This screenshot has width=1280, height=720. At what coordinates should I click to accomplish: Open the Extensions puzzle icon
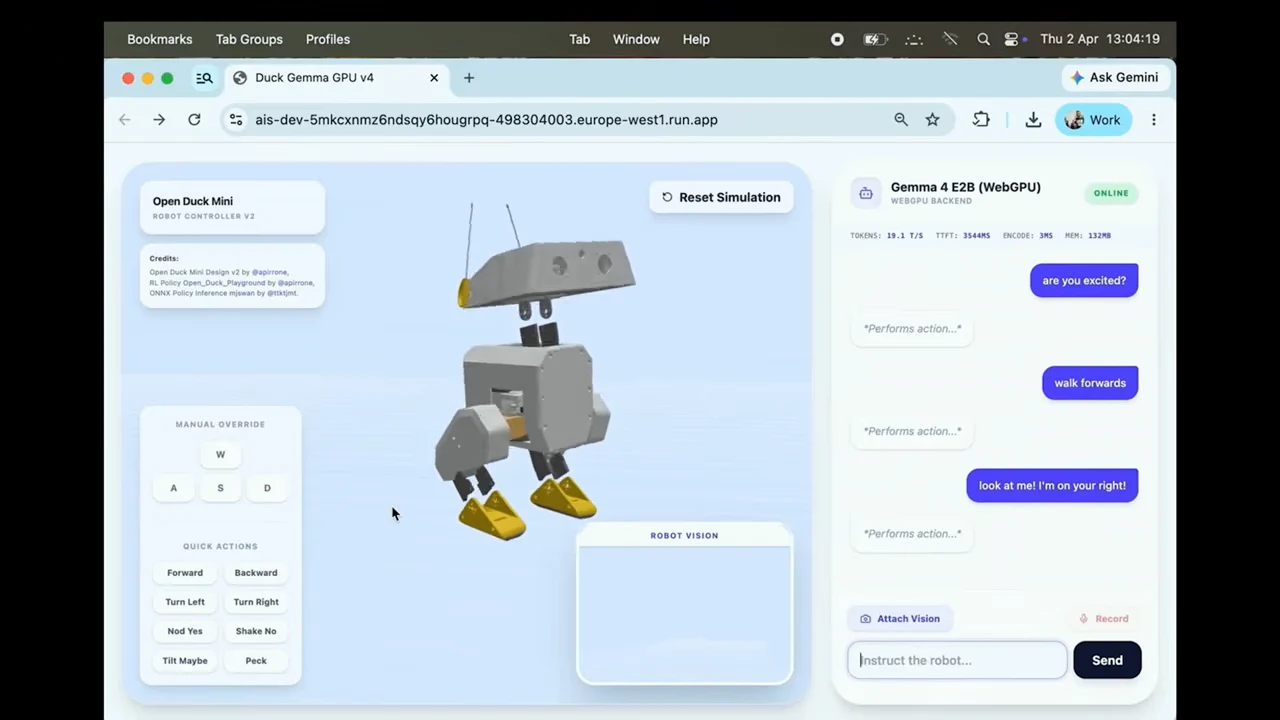click(x=981, y=120)
